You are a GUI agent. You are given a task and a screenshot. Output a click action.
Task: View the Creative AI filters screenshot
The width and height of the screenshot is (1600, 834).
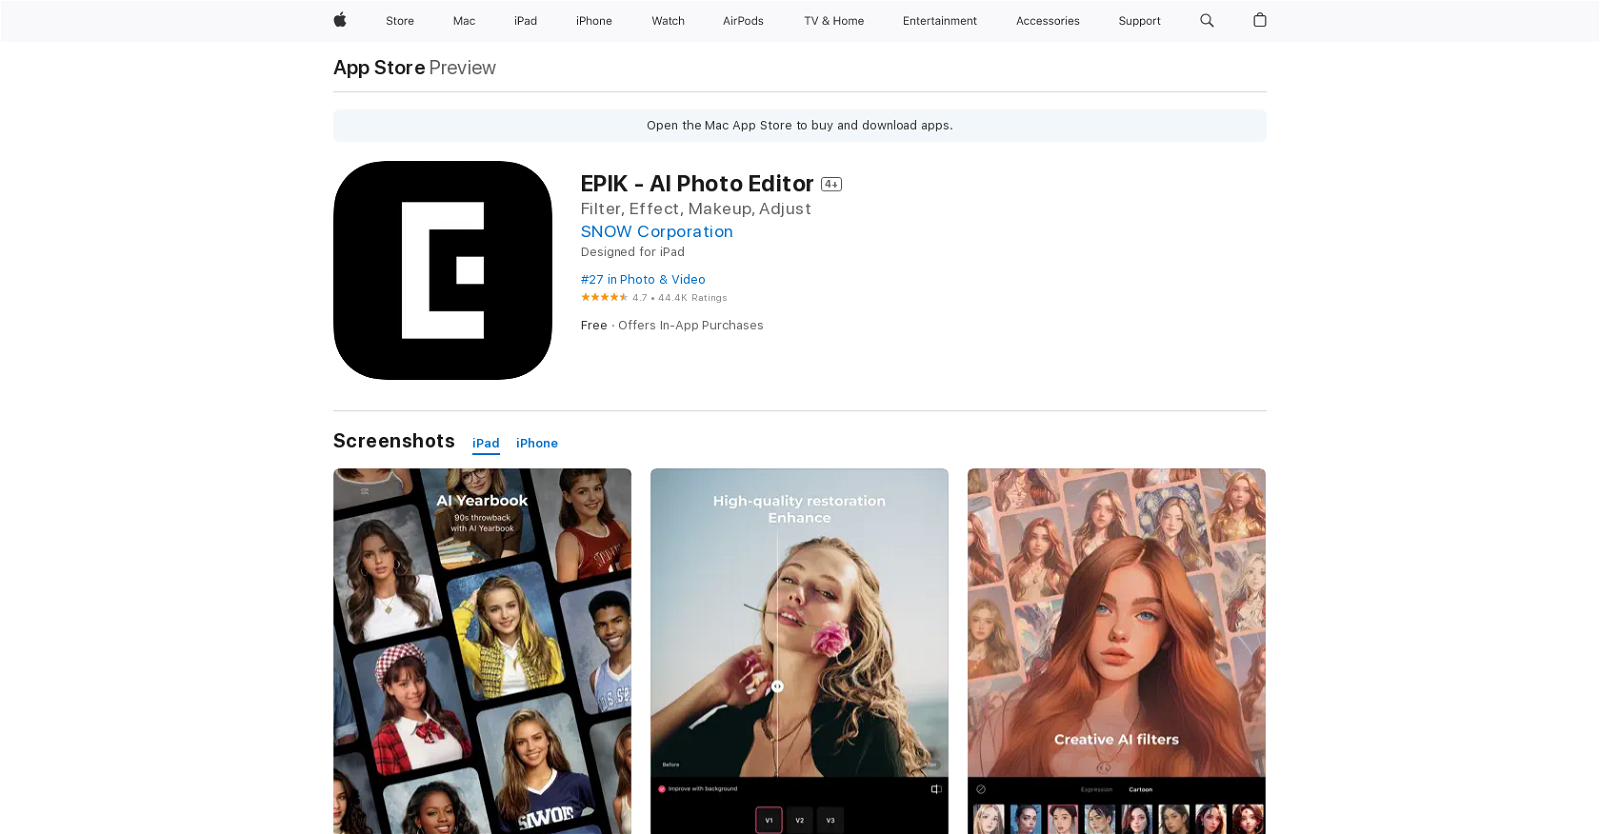click(x=1116, y=650)
